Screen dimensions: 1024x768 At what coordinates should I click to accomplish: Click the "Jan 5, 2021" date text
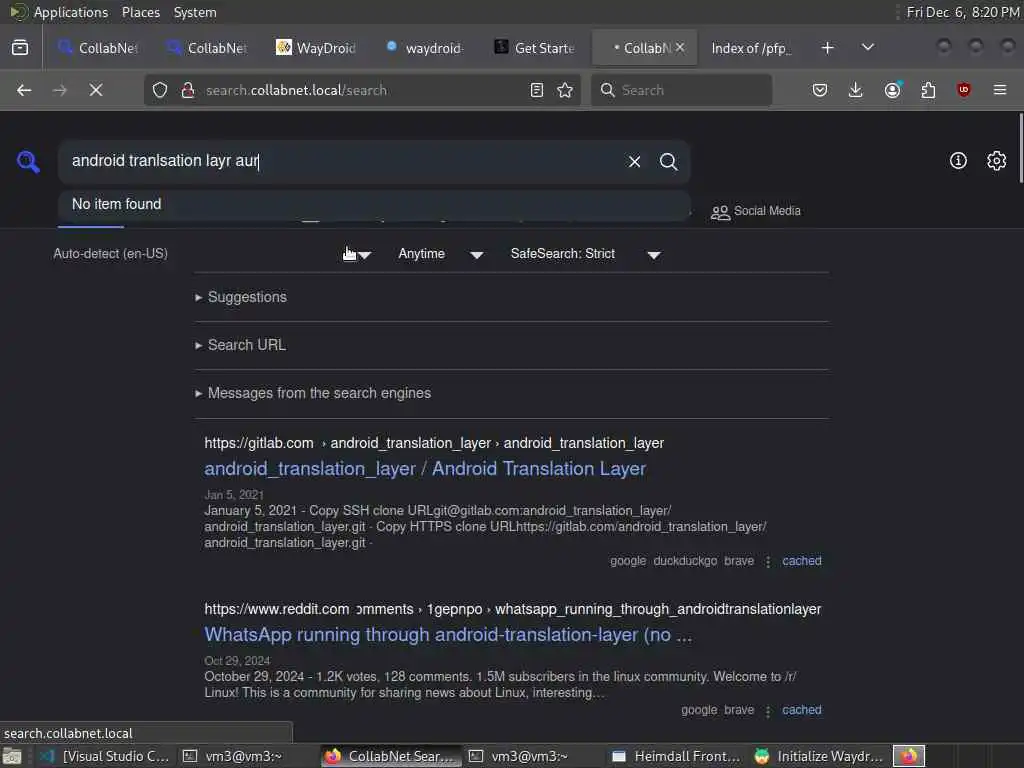click(234, 494)
